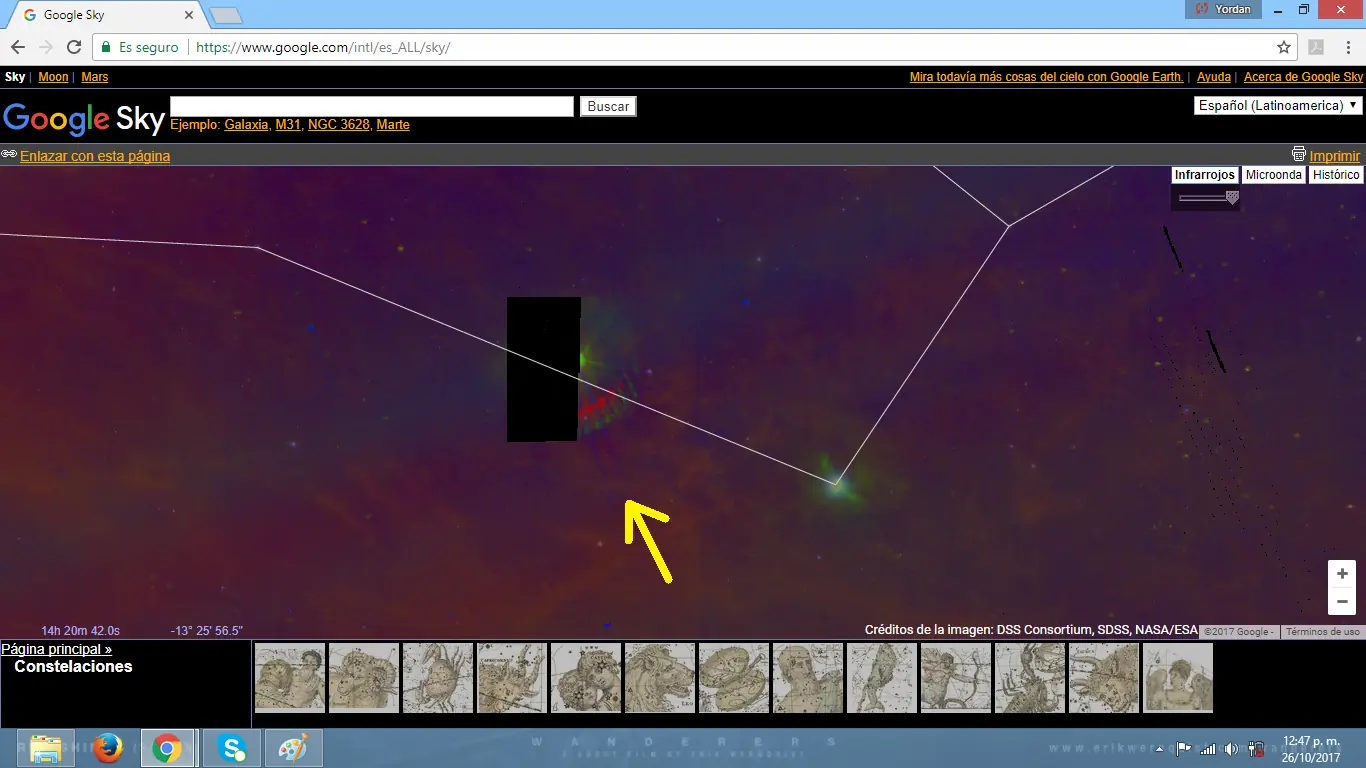This screenshot has height=768, width=1366.
Task: Click the Buscar search button
Action: 608,106
